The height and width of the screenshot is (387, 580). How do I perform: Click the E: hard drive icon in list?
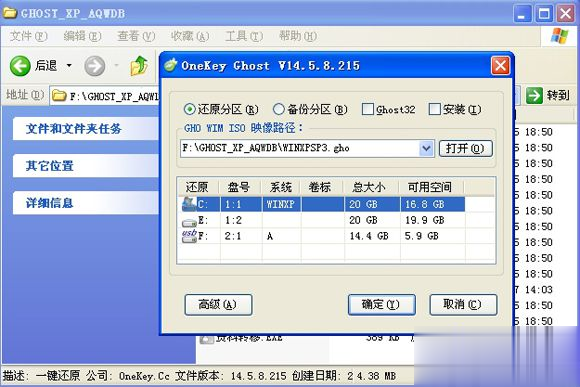click(189, 222)
